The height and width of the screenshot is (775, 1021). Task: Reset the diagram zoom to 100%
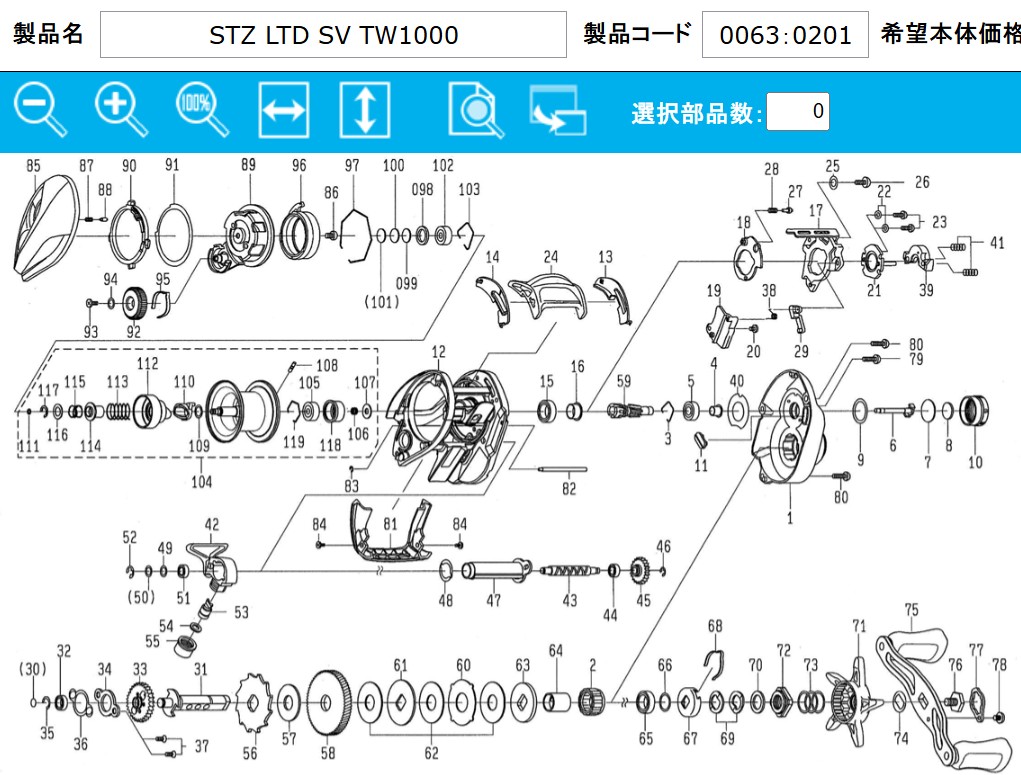pyautogui.click(x=200, y=110)
